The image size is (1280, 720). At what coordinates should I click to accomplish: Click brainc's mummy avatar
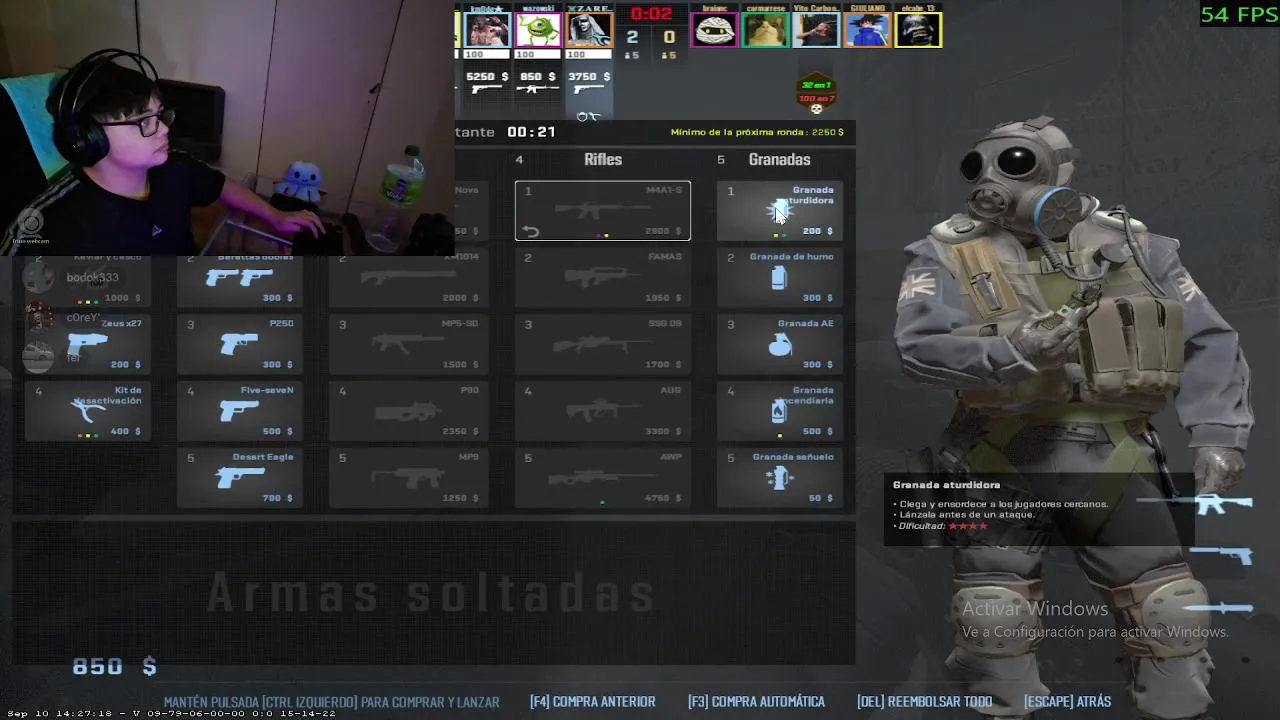714,30
